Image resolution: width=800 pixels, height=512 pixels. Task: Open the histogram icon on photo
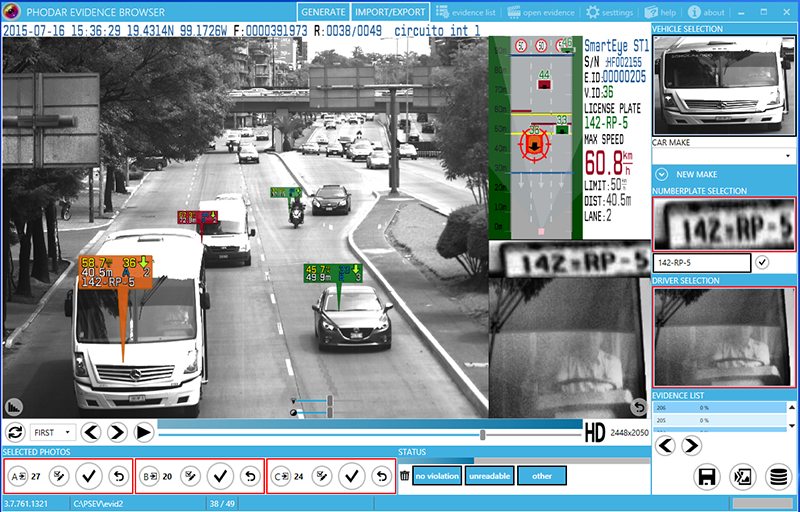pos(14,406)
